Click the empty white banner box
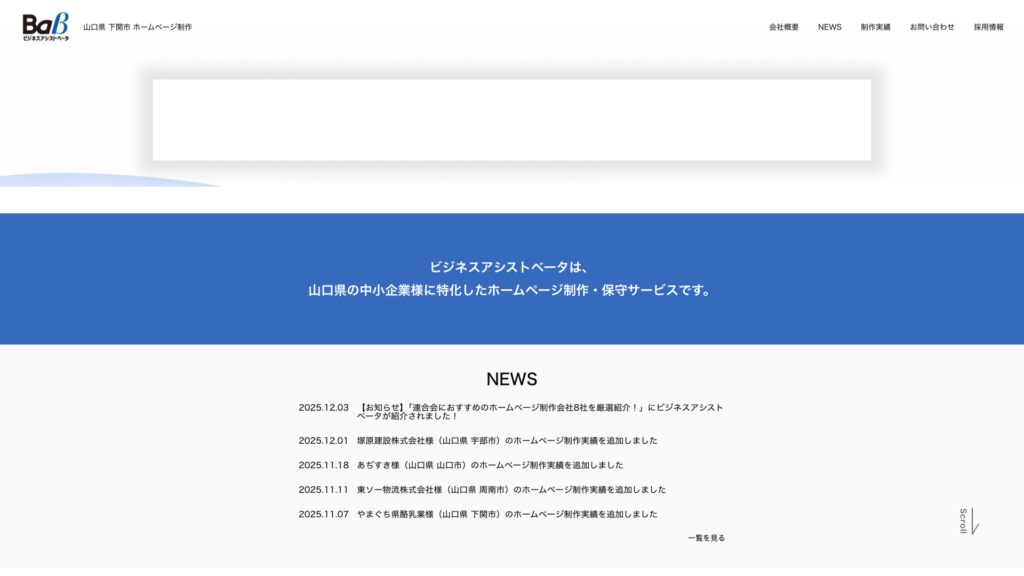The width and height of the screenshot is (1024, 576). tap(511, 120)
